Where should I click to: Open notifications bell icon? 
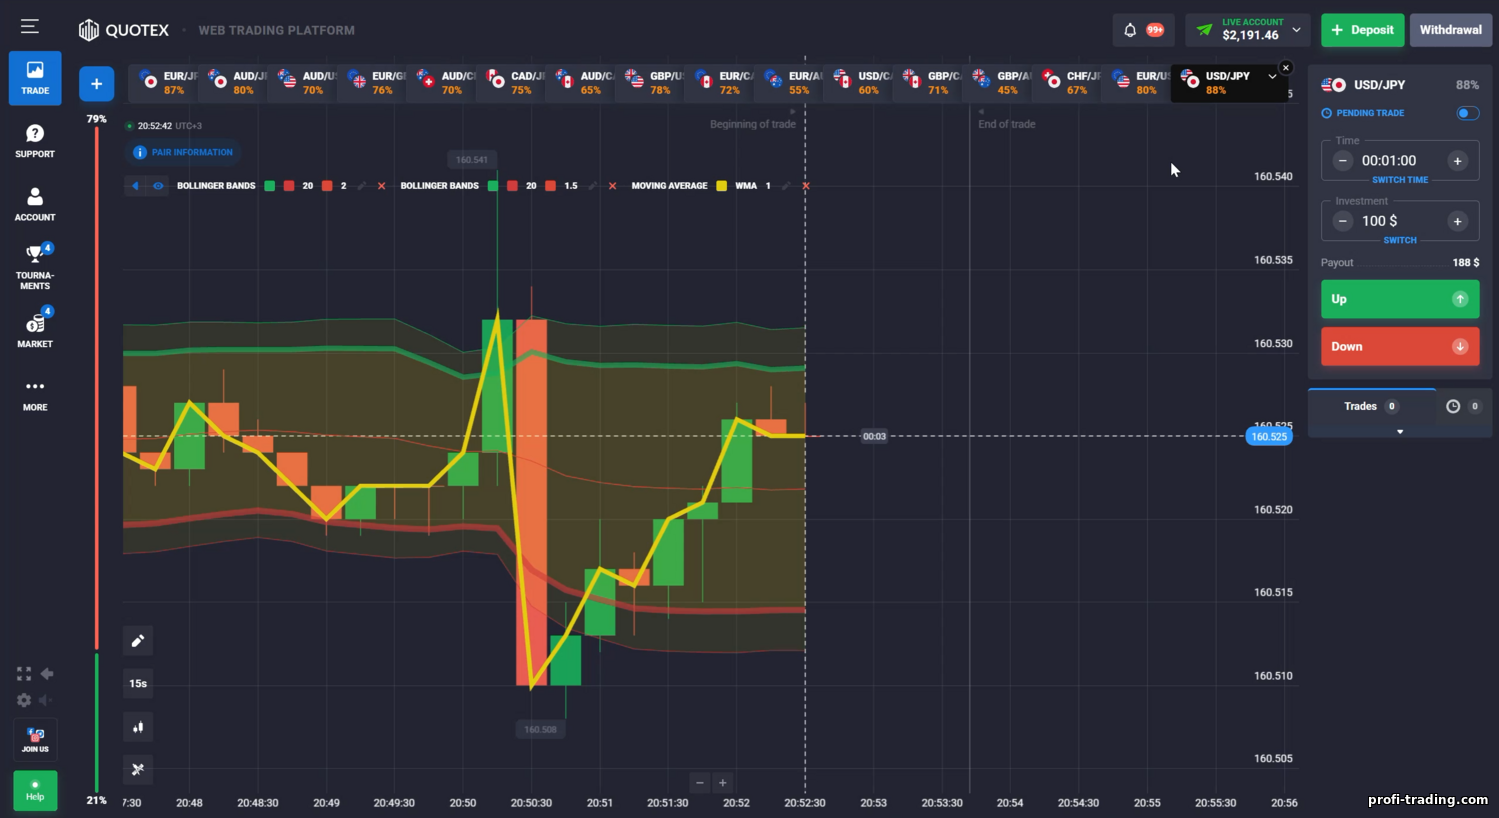pos(1130,30)
